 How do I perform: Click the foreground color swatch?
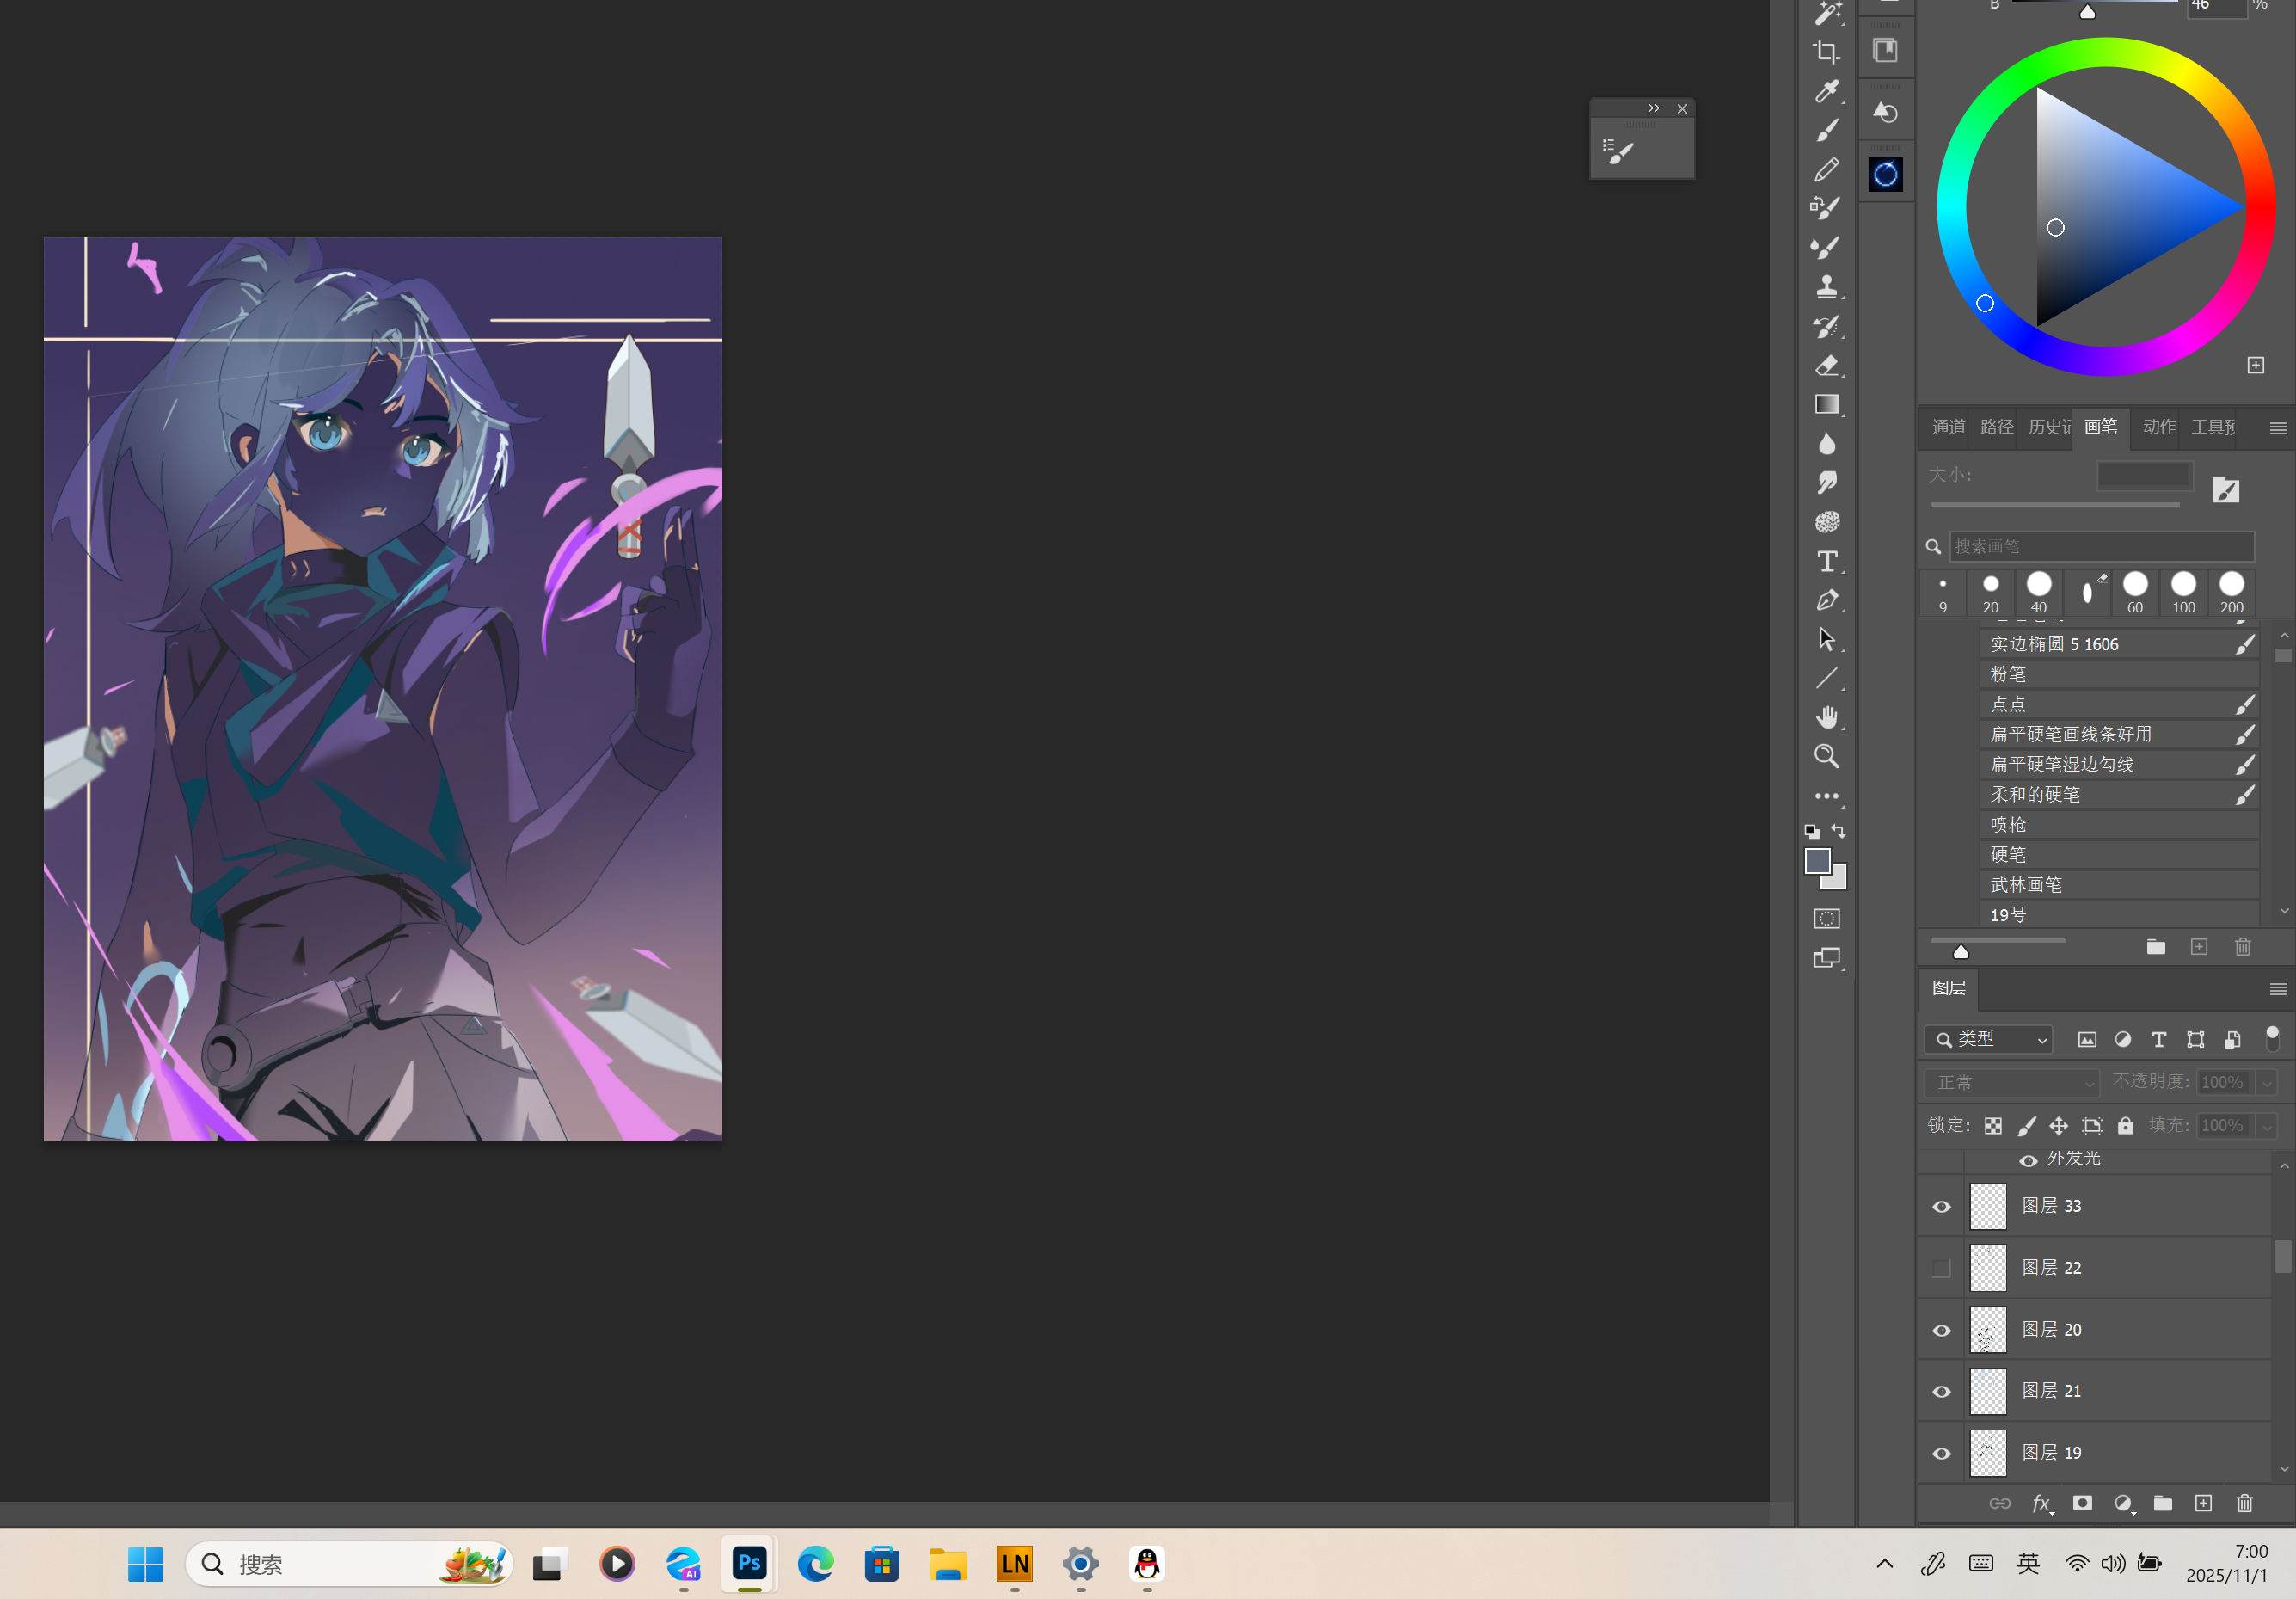[1817, 861]
